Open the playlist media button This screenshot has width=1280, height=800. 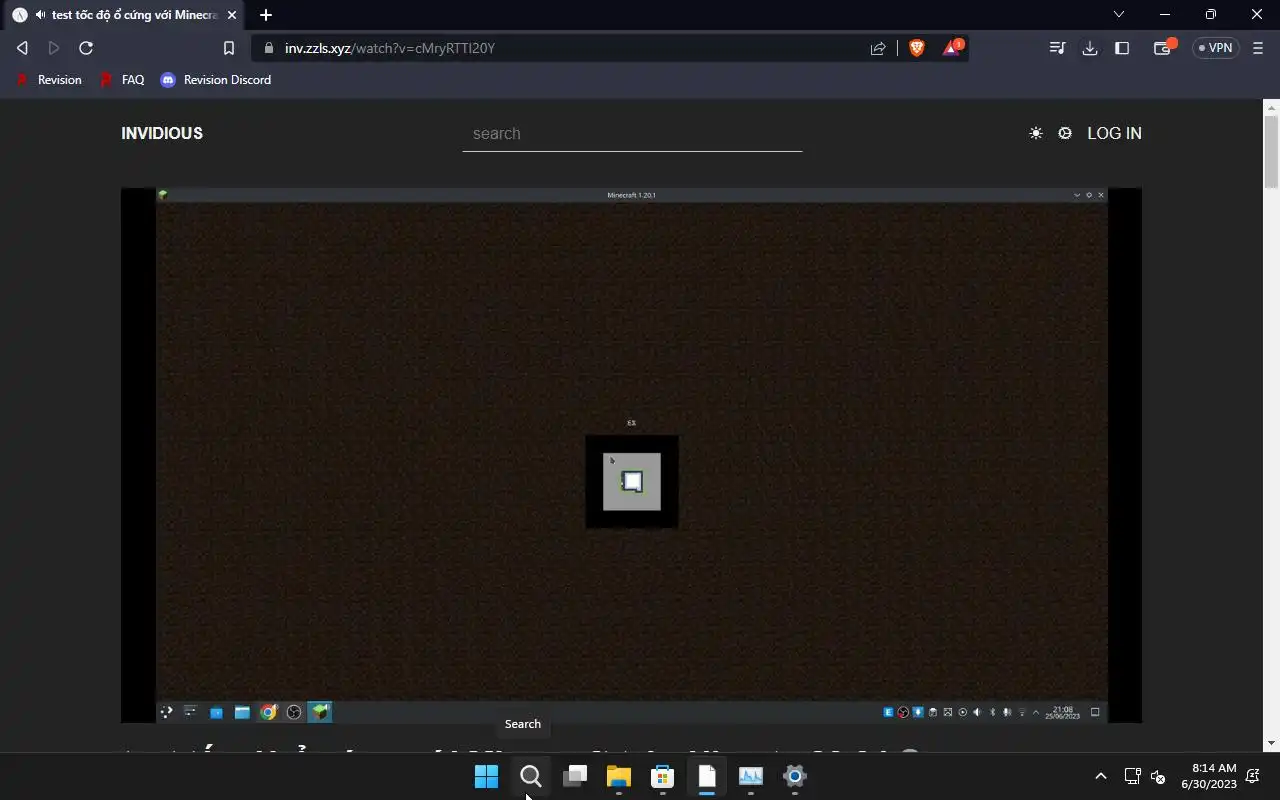point(1057,48)
